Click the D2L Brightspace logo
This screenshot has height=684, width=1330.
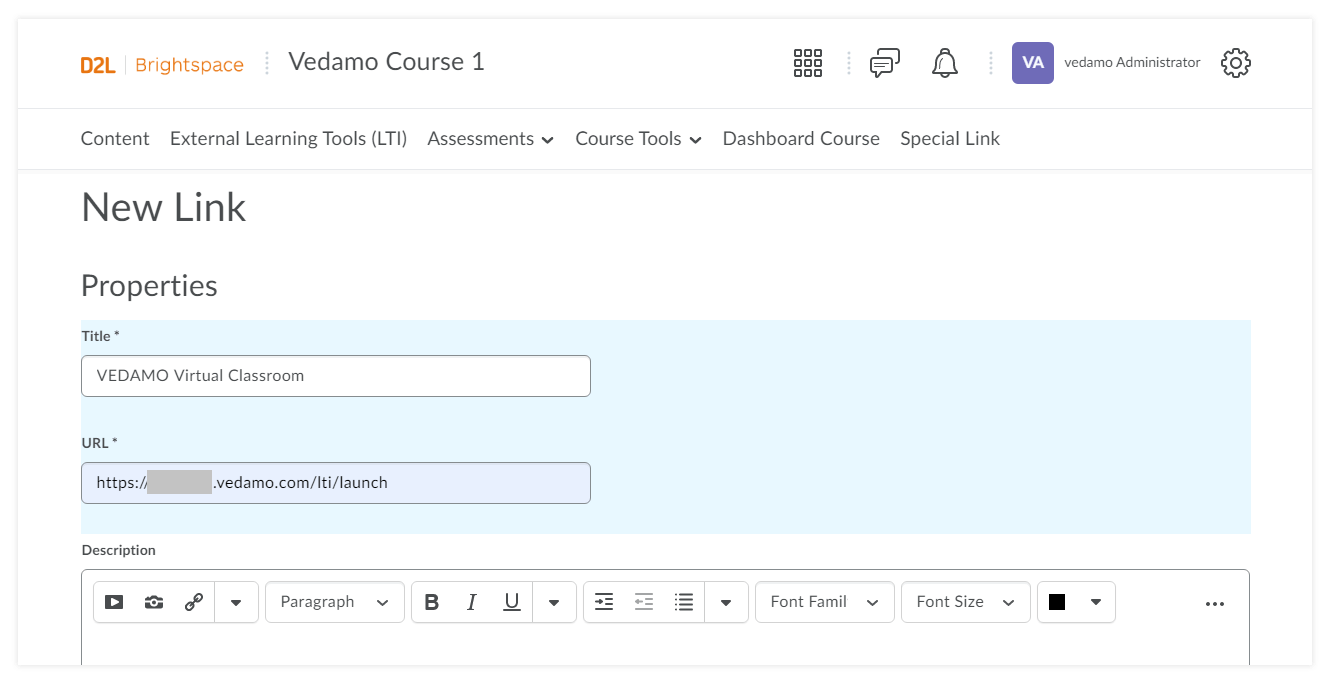point(162,65)
